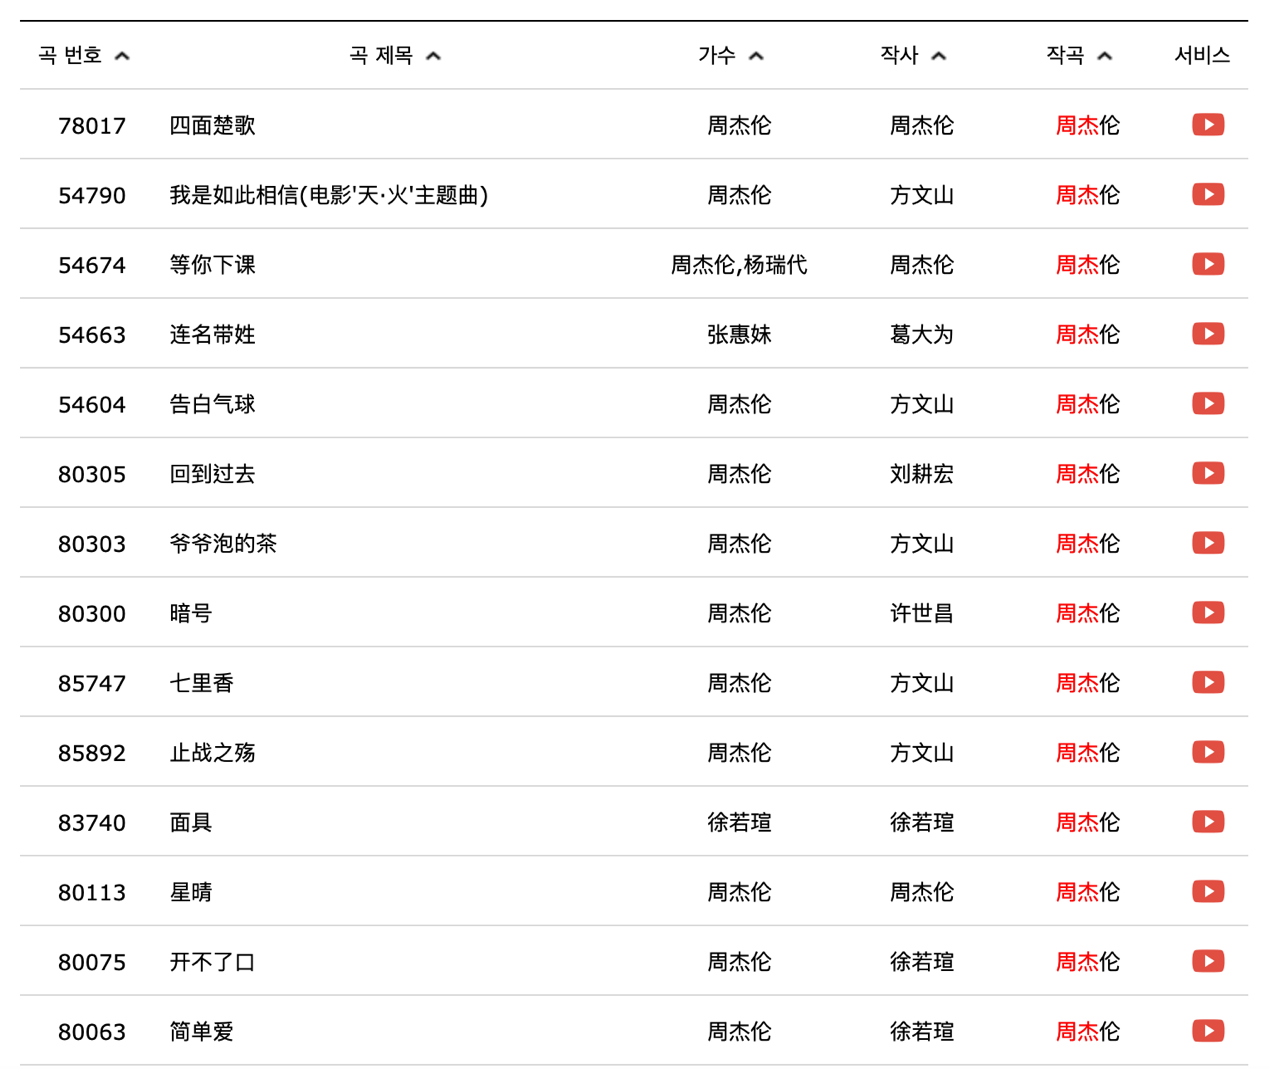The image size is (1270, 1069).
Task: Sort by song number with the 곡 번호 arrow
Action: pos(122,56)
